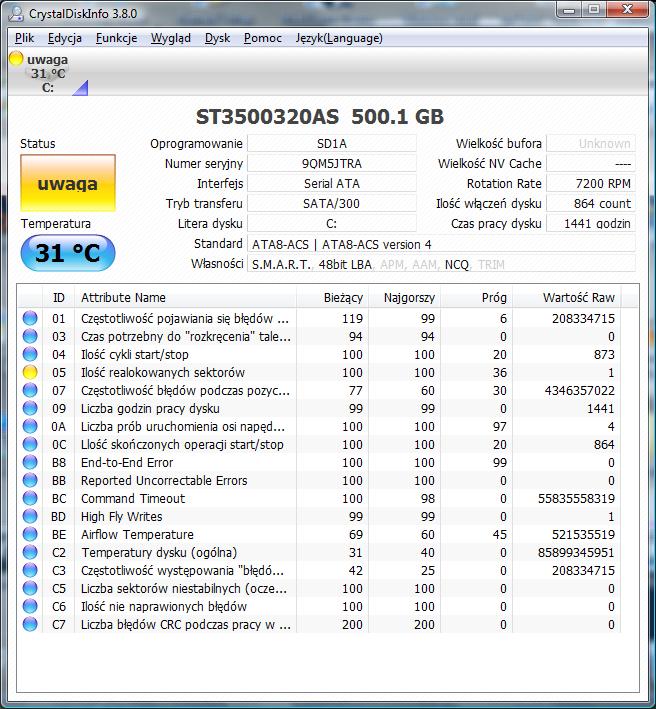The image size is (656, 709).
Task: Click the blue dot for Reported Uncorrectable Errors
Action: click(x=30, y=480)
